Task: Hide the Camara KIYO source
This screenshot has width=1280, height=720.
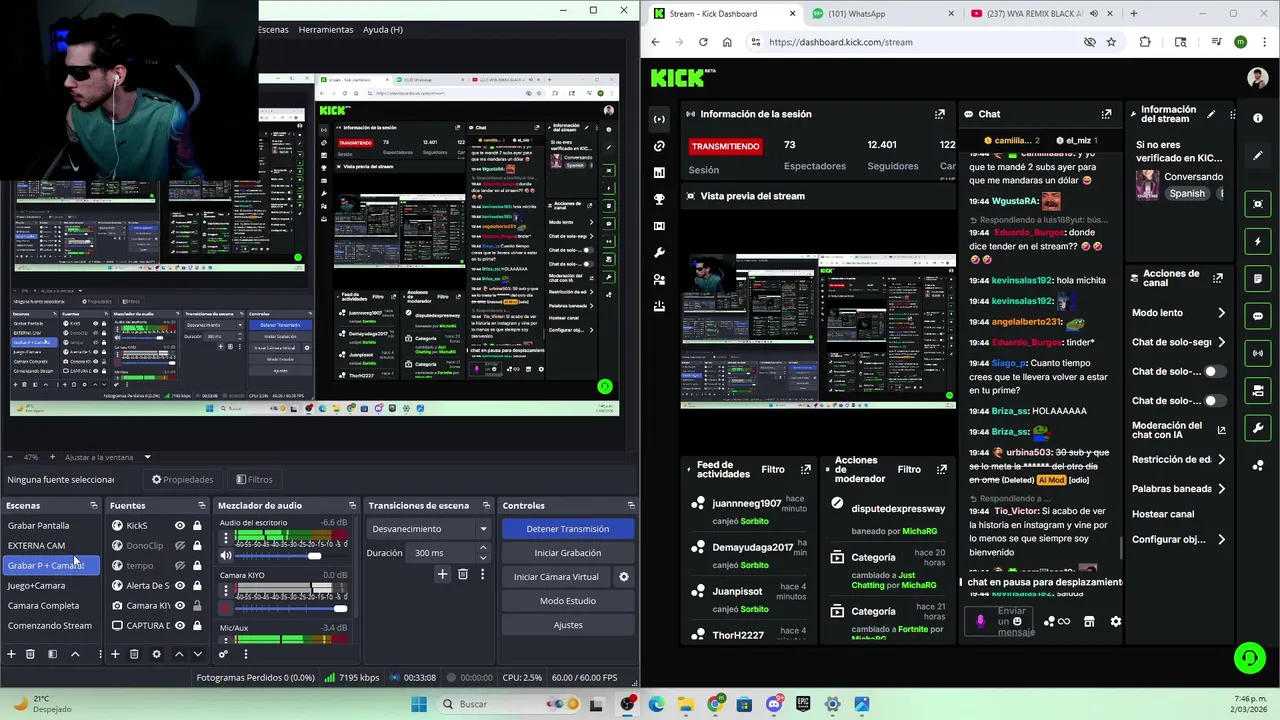Action: pyautogui.click(x=180, y=605)
